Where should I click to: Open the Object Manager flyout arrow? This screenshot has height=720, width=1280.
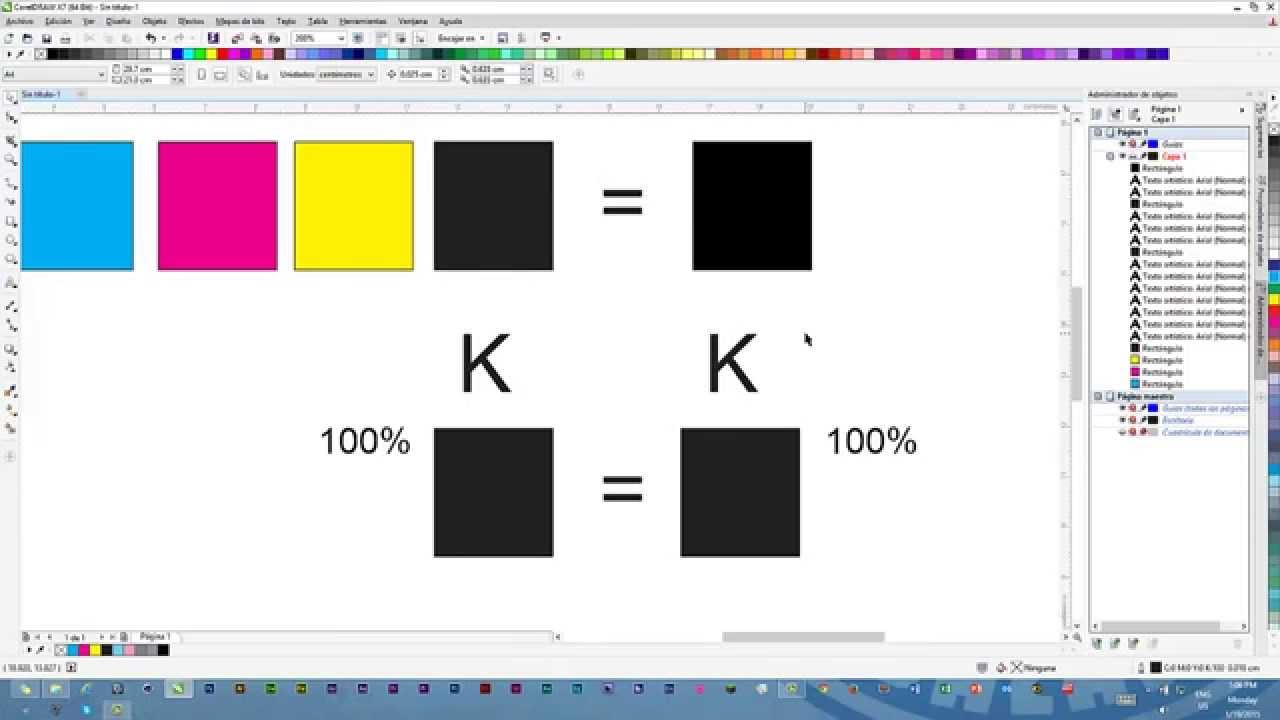1243,110
